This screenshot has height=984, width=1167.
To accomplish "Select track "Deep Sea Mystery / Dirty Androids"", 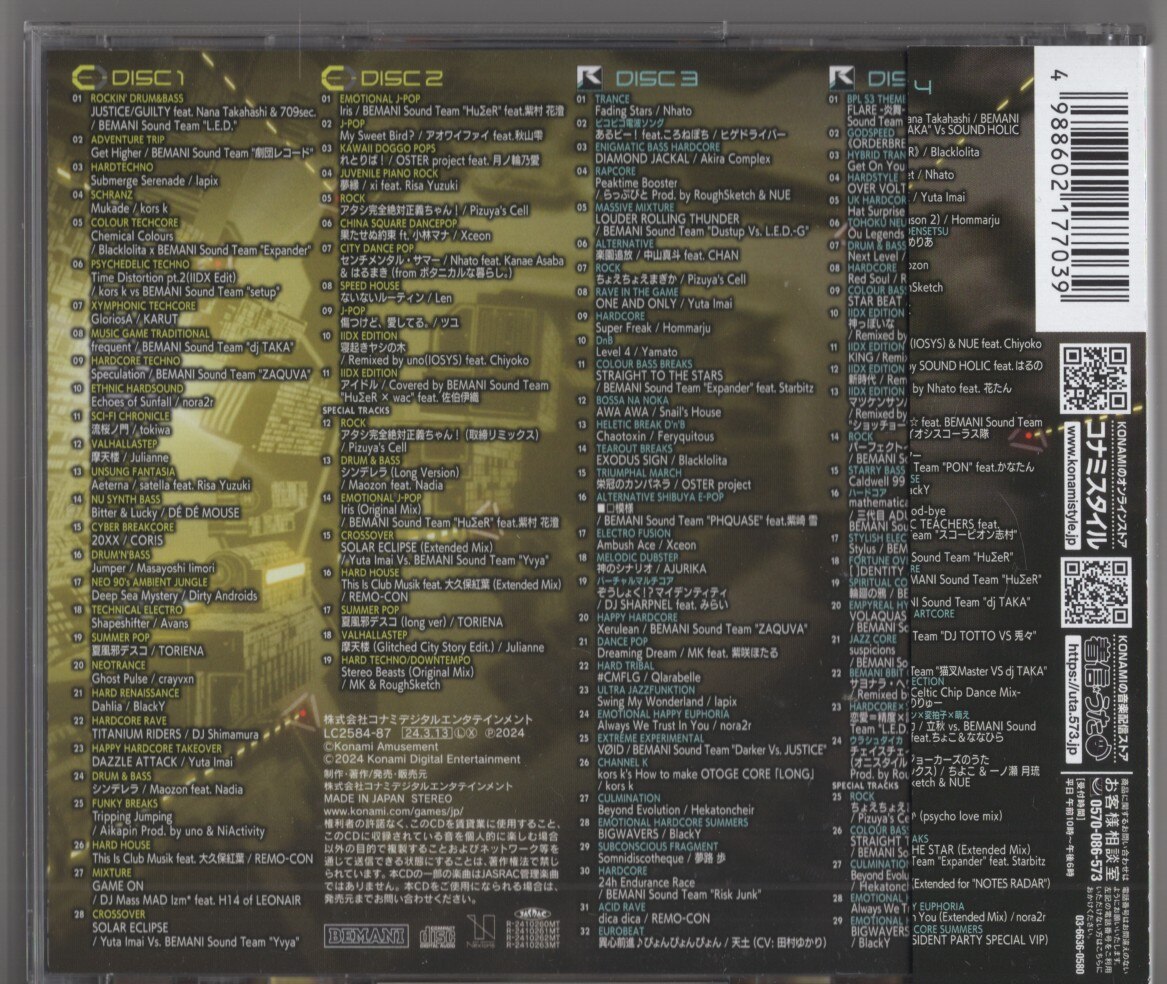I will (x=174, y=595).
